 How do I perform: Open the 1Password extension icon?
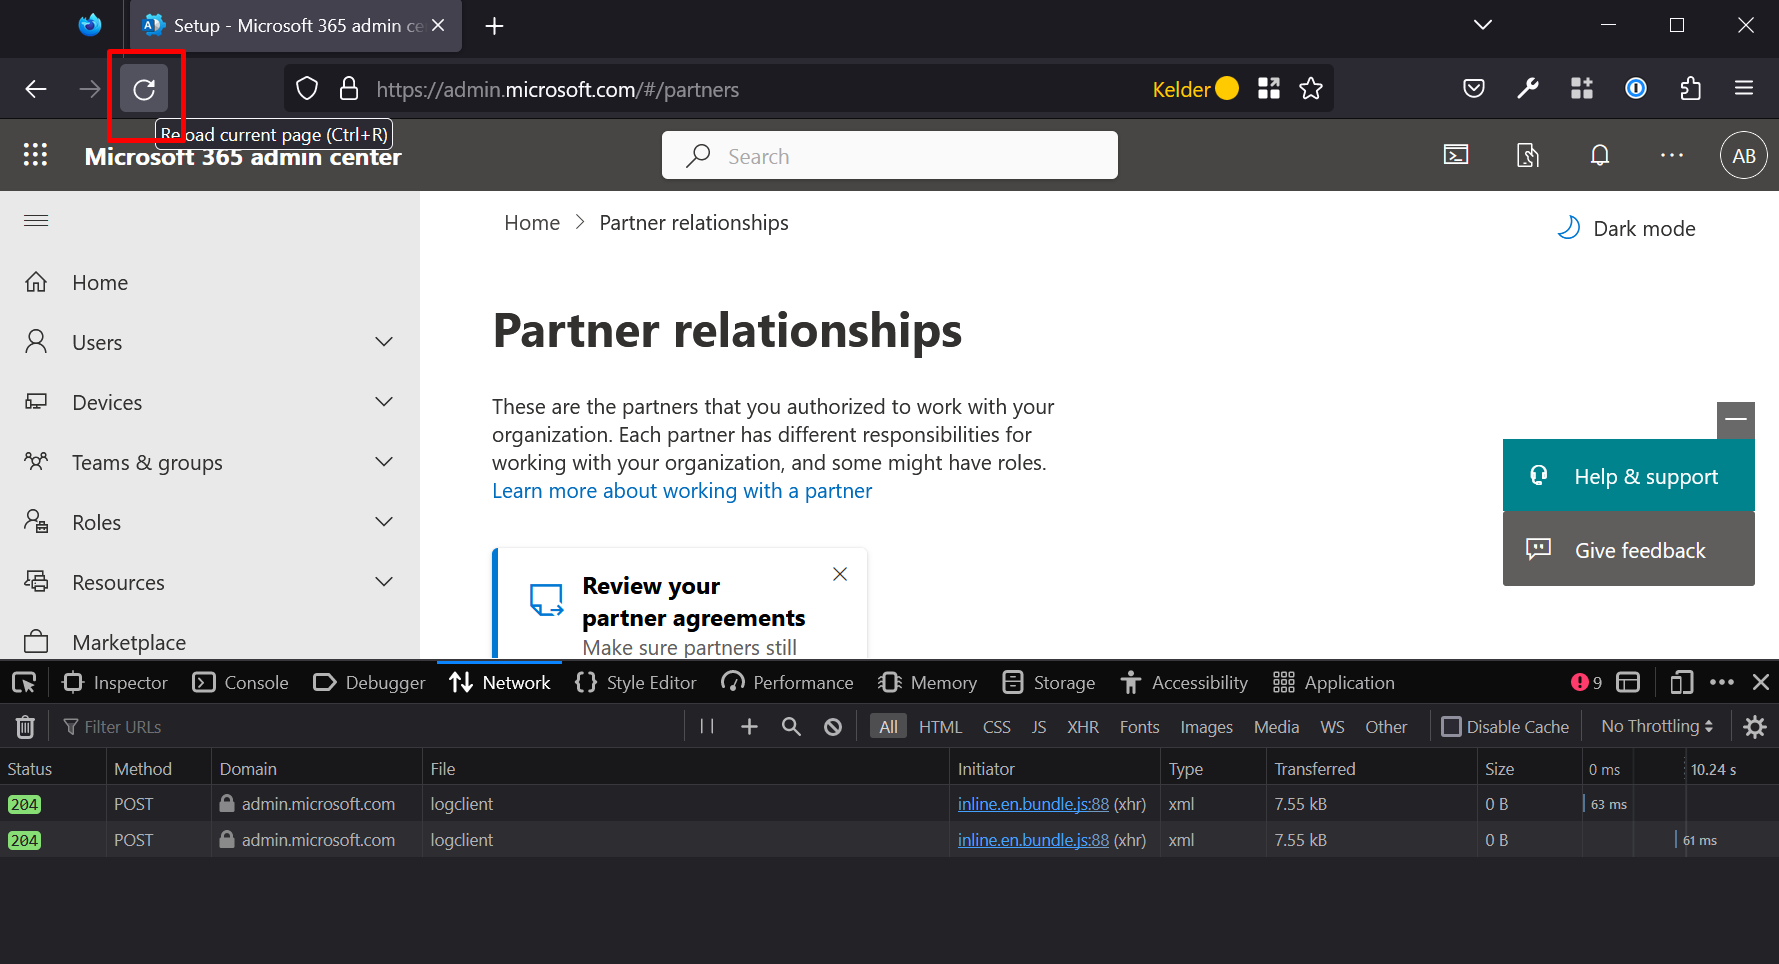pos(1636,89)
